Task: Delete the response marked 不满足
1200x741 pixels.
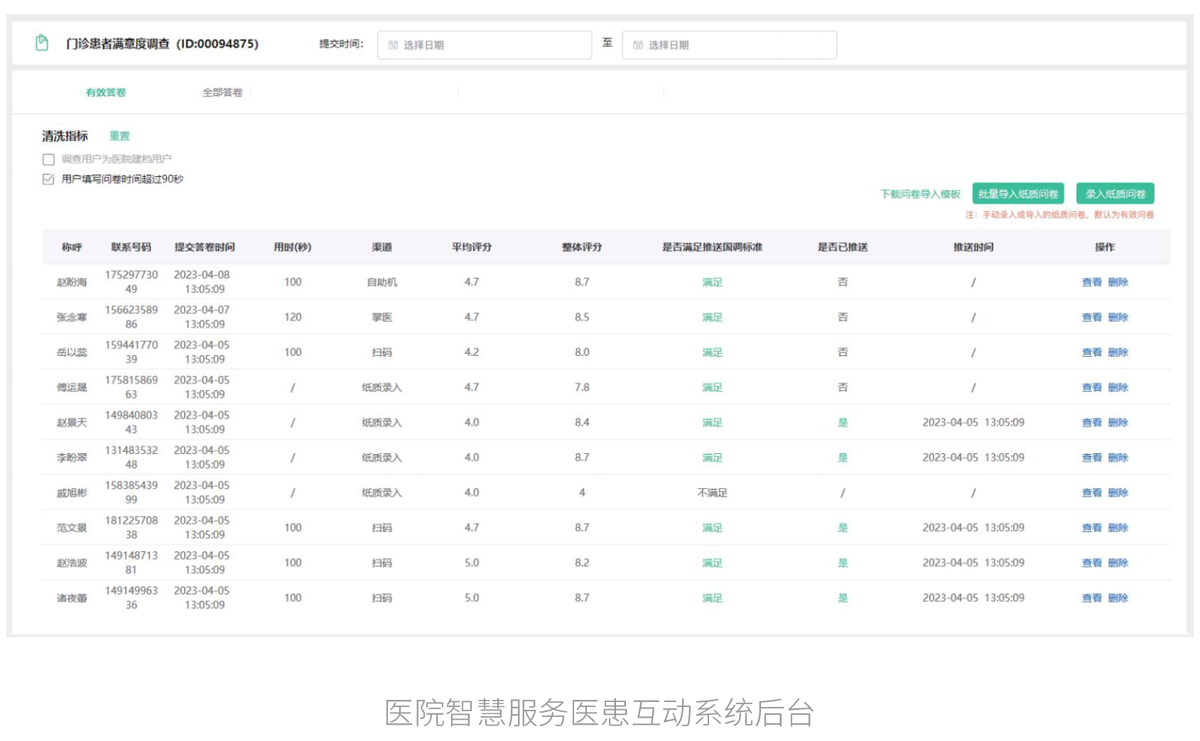Action: (1118, 492)
